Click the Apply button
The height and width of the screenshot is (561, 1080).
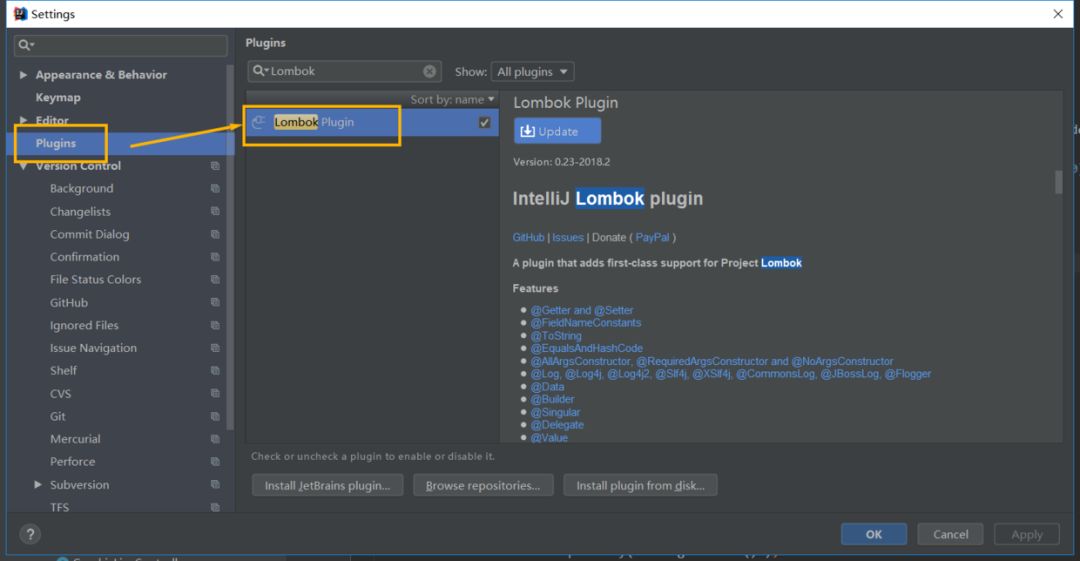[x=1026, y=534]
